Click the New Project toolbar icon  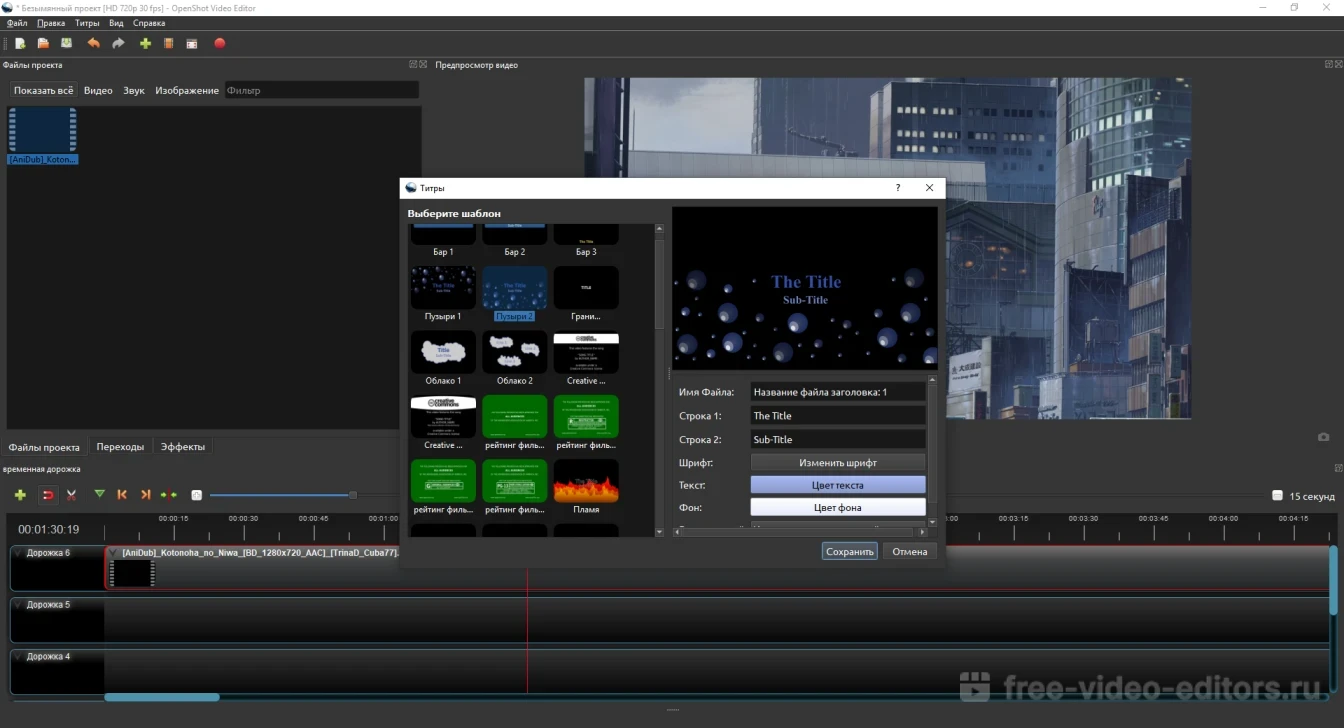(20, 44)
